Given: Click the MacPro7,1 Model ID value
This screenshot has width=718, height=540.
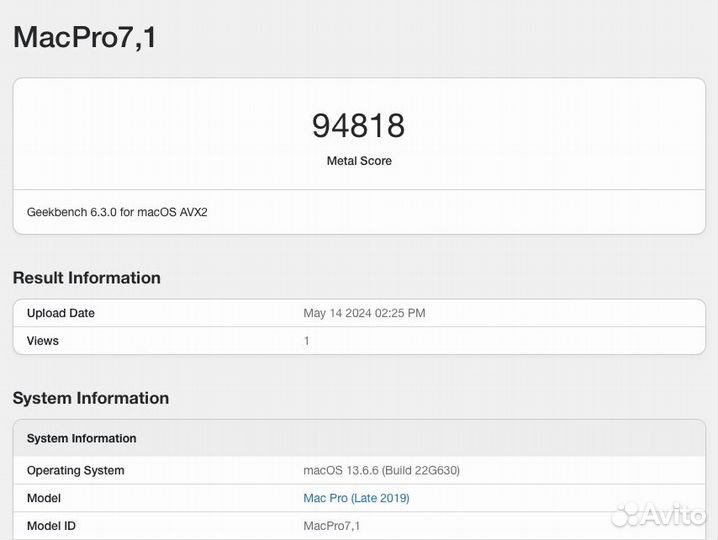Looking at the screenshot, I should (332, 526).
